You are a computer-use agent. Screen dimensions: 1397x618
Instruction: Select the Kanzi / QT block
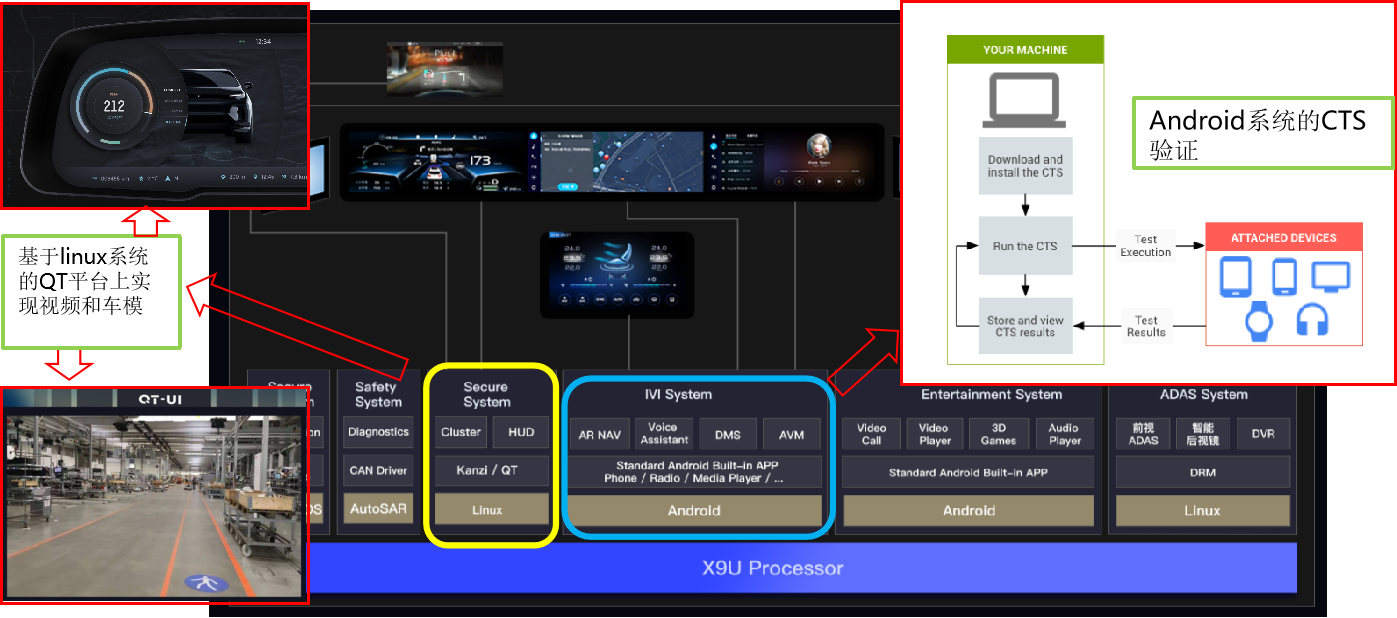(x=491, y=470)
